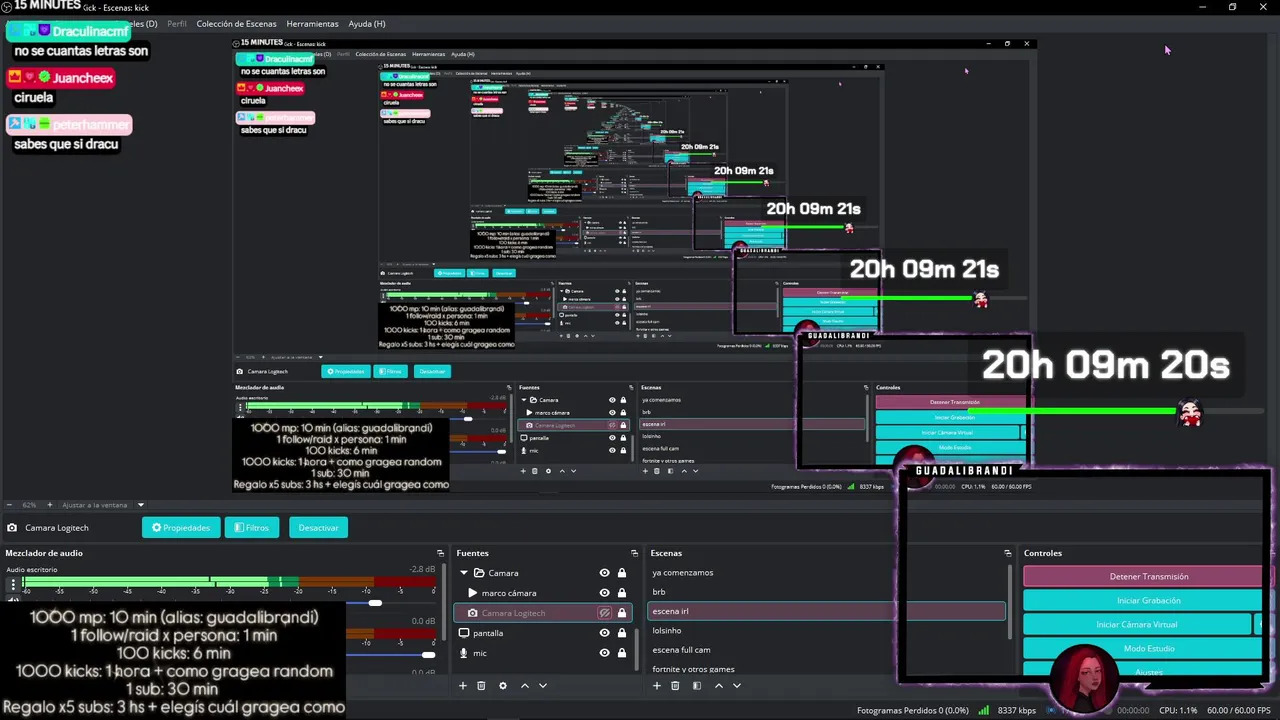
Task: Move selected source up in Fuentes
Action: [525, 686]
